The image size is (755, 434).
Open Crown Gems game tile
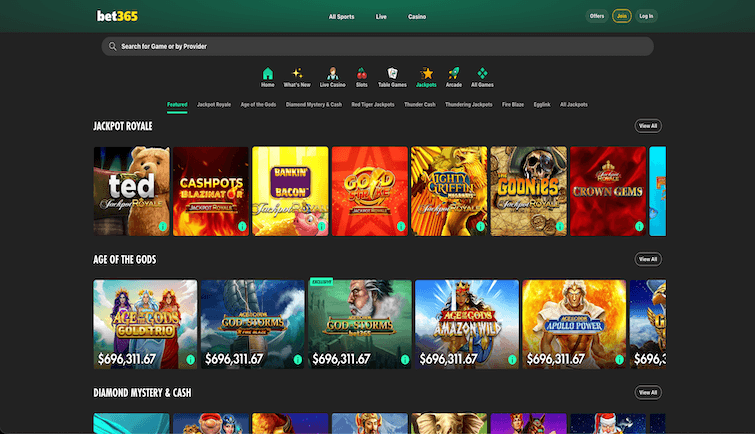click(x=608, y=191)
